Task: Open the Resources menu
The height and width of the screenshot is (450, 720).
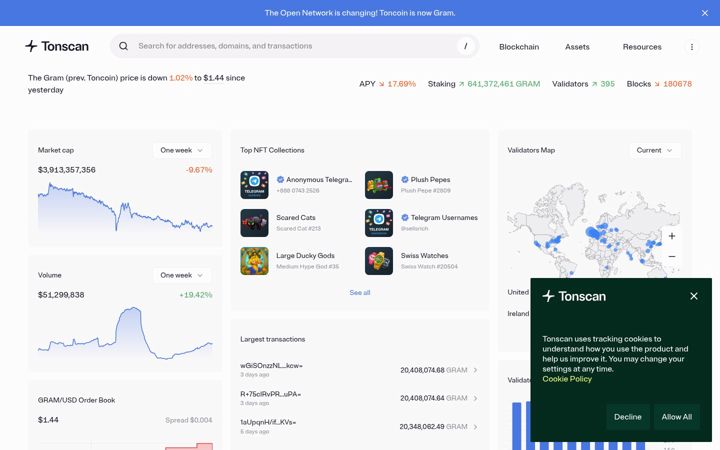Action: click(x=642, y=47)
